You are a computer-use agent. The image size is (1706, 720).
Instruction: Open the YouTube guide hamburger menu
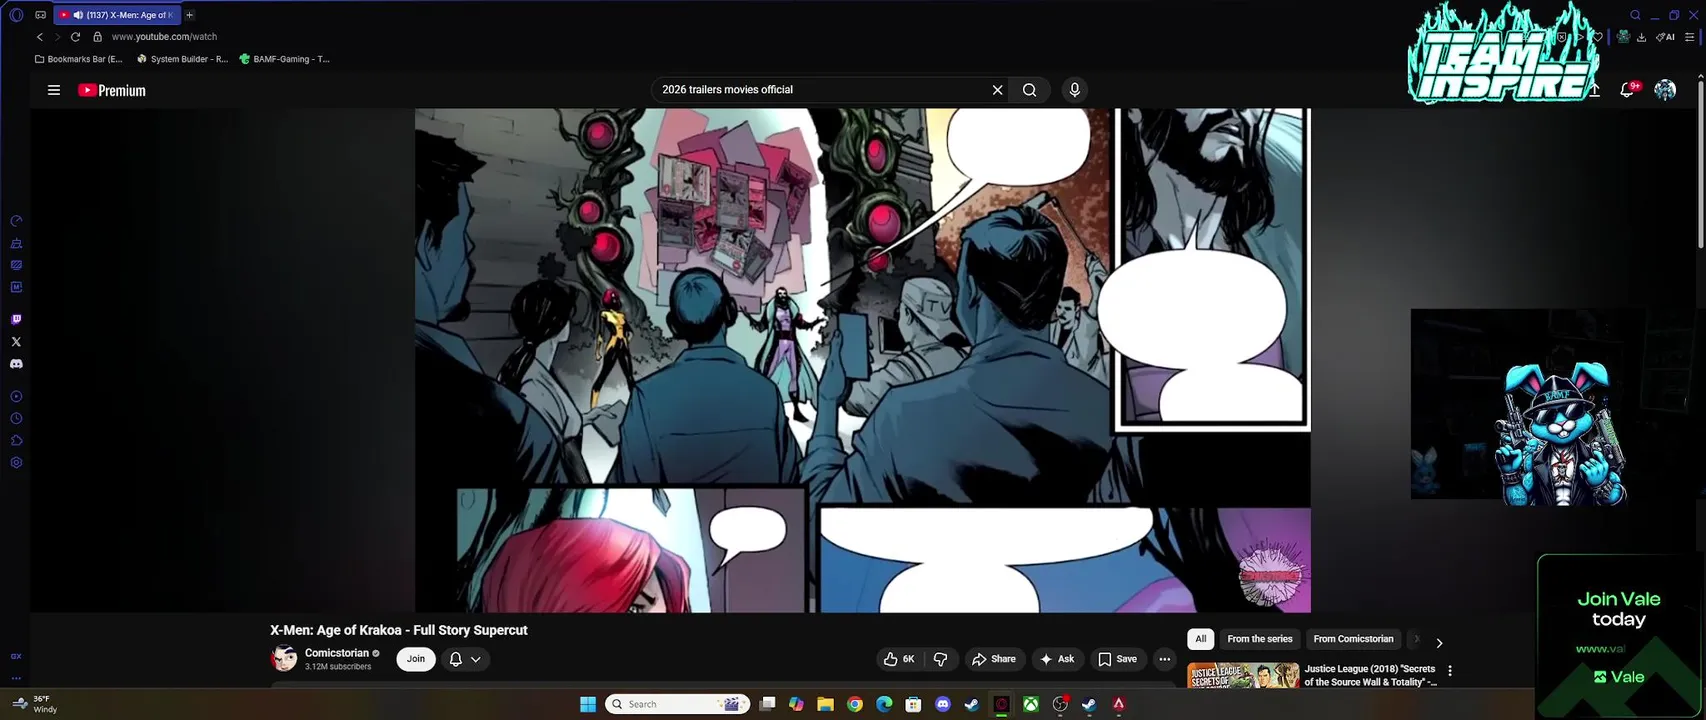click(54, 90)
